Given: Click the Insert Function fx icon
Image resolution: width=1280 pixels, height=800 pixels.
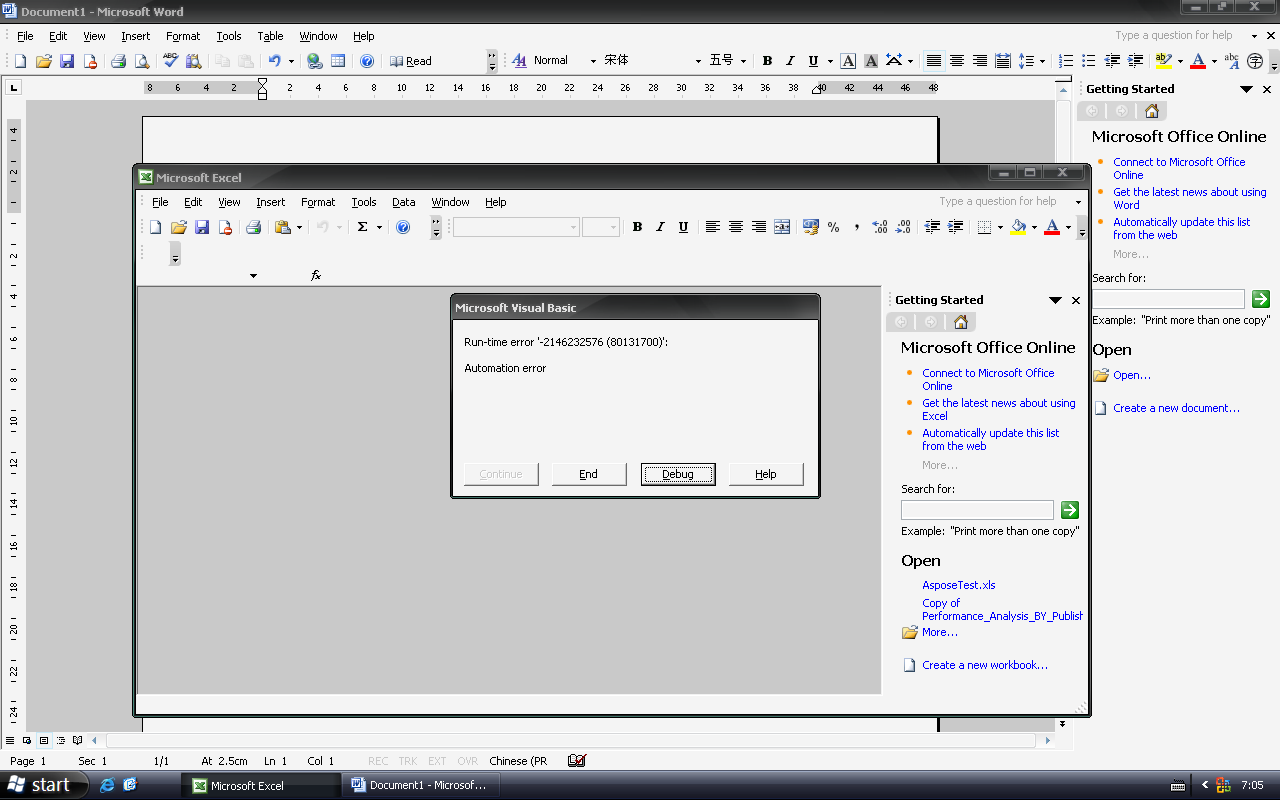Looking at the screenshot, I should 316,275.
